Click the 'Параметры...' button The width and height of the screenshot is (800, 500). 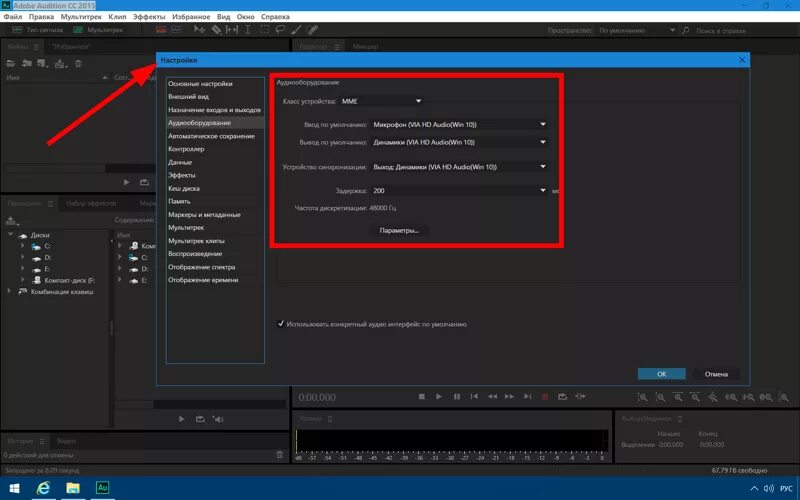(x=398, y=230)
